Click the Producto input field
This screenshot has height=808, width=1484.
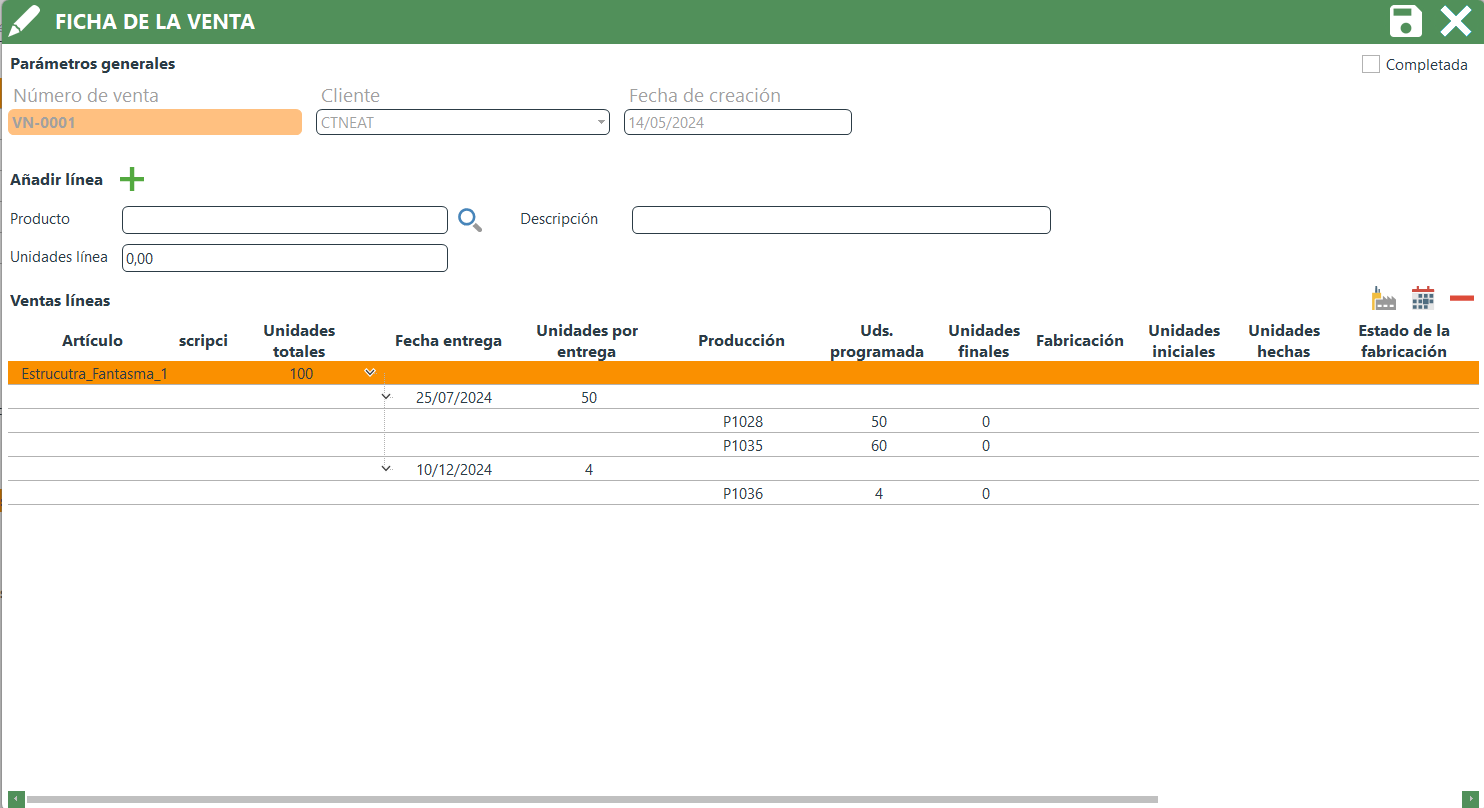point(284,220)
